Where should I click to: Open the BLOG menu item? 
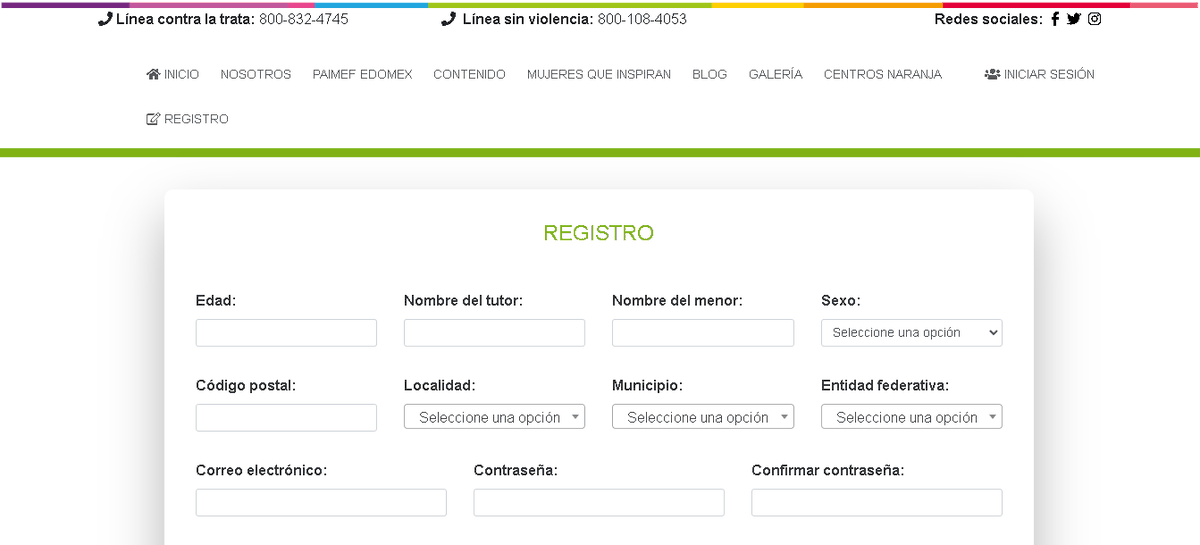[x=710, y=74]
